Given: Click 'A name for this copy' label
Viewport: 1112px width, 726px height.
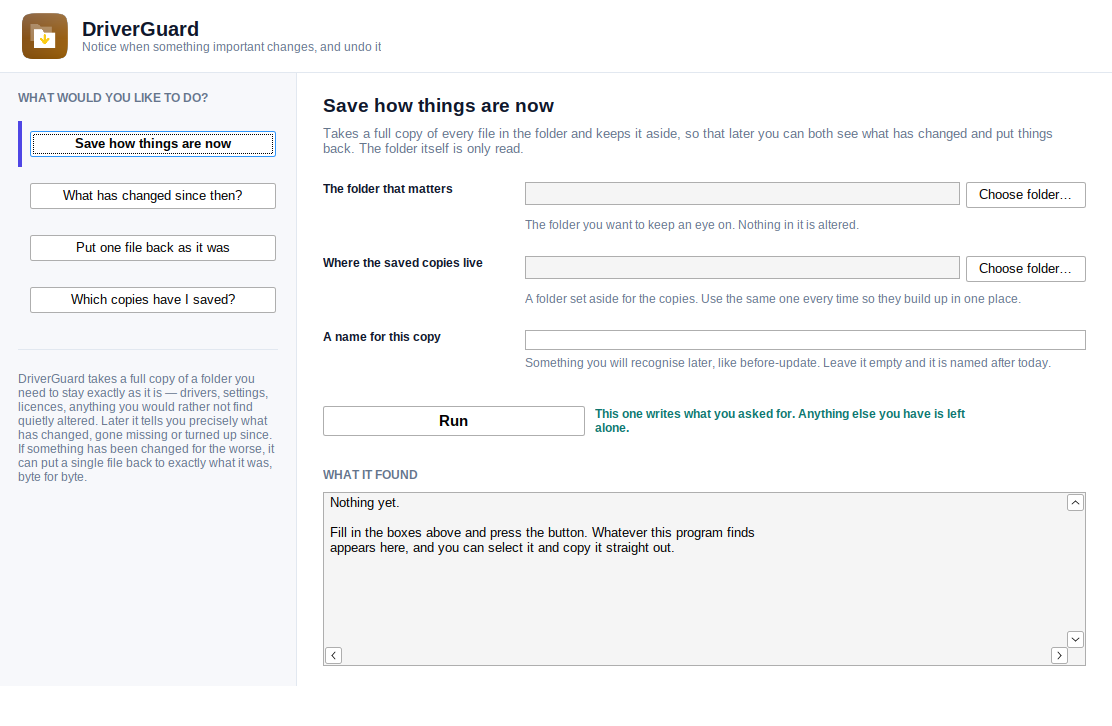Looking at the screenshot, I should [382, 337].
